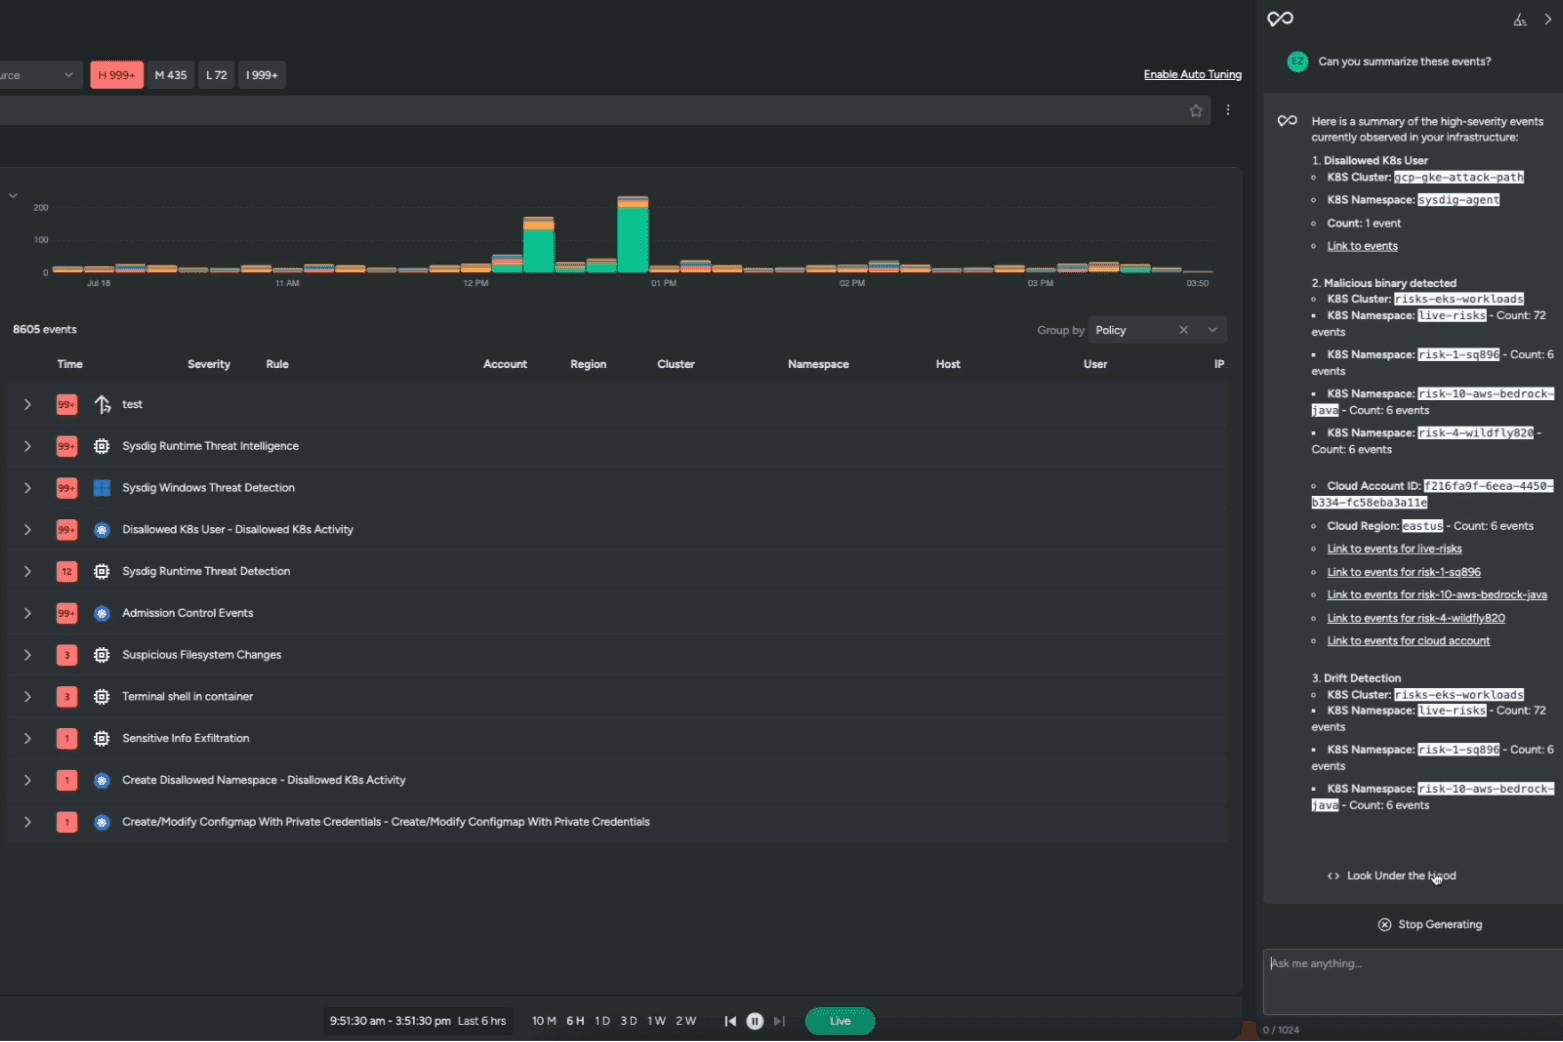
Task: Click the chip icon for Suspicious Filesystem Changes
Action: pos(102,655)
